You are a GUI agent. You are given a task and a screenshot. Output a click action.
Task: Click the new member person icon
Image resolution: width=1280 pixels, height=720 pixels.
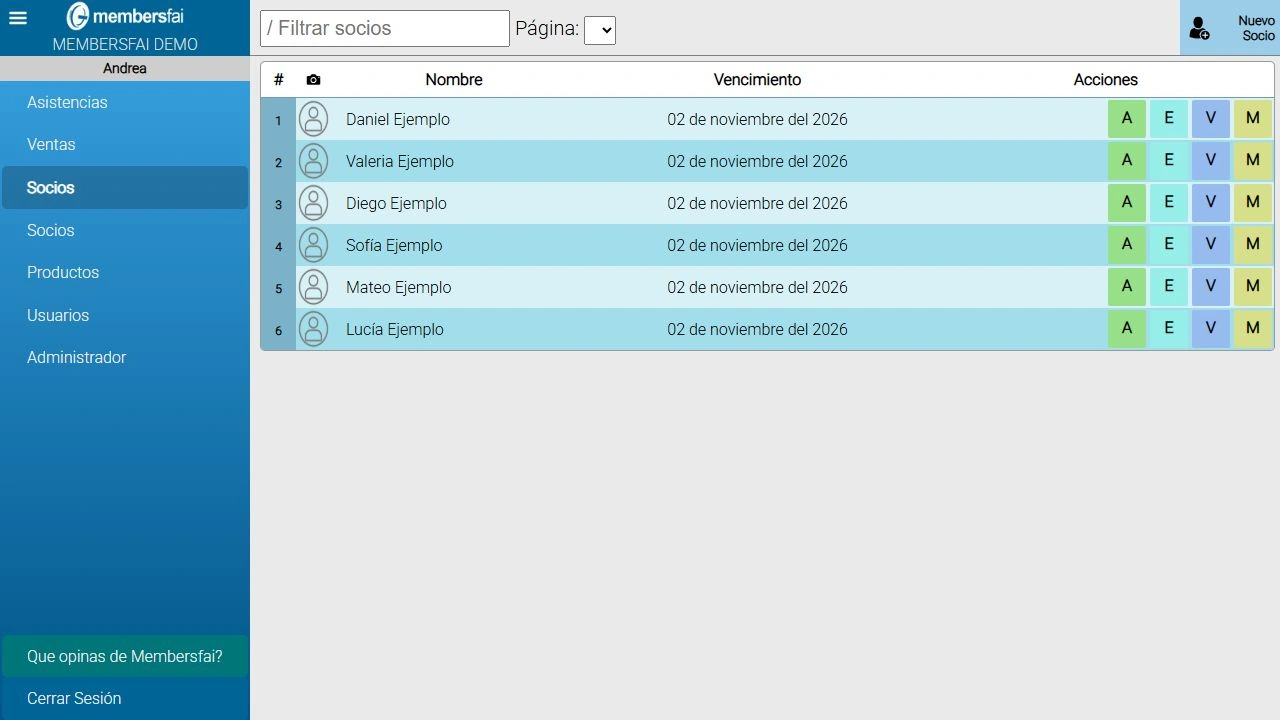(x=1199, y=28)
